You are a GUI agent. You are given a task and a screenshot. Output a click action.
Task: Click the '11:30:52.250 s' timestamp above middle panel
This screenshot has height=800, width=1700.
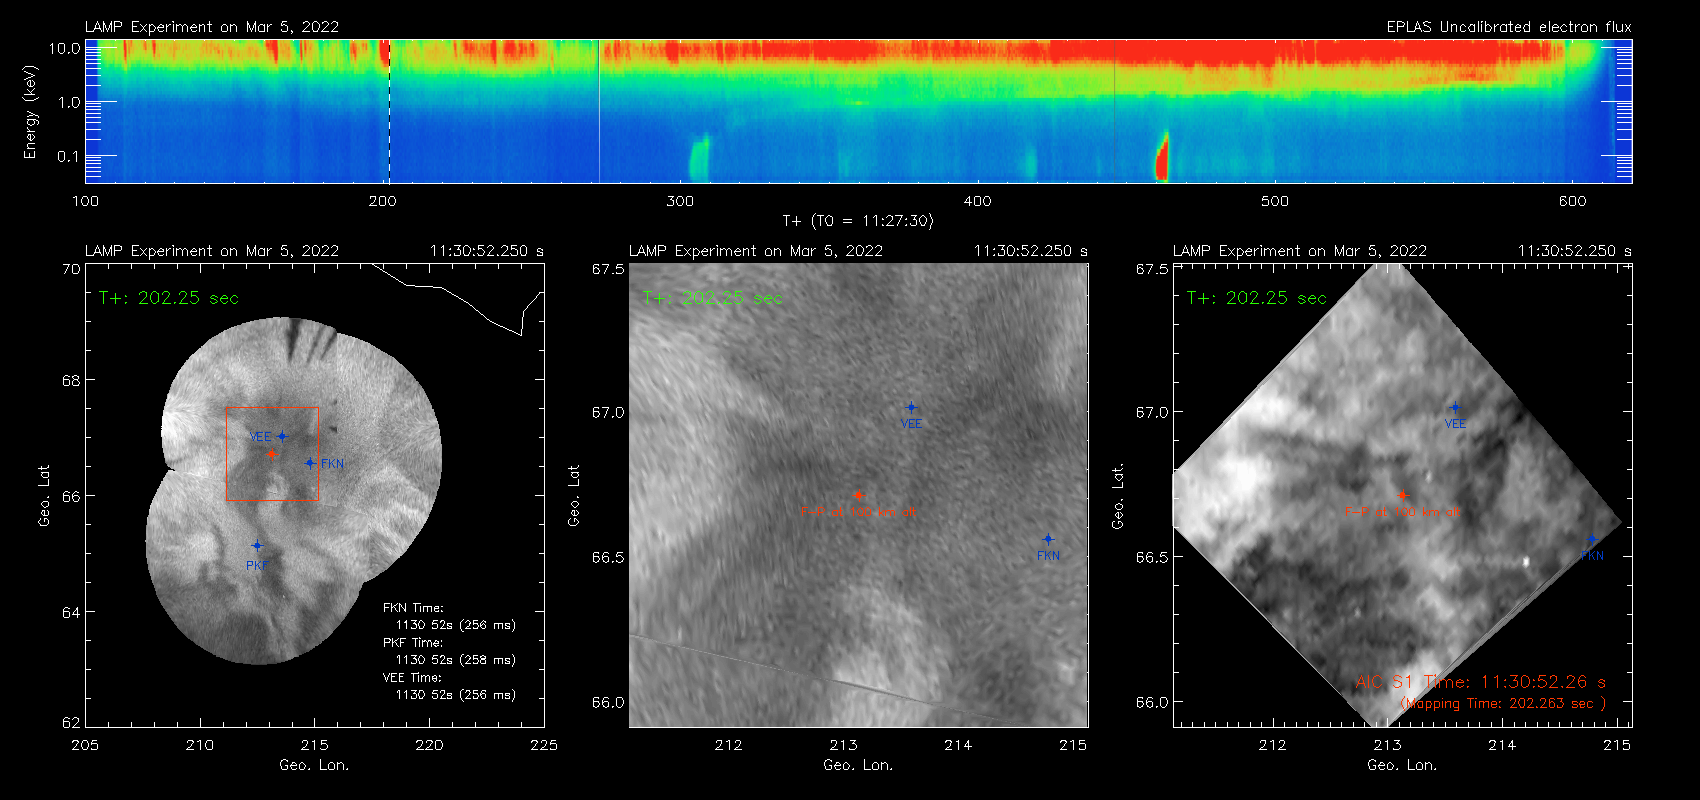(1031, 251)
